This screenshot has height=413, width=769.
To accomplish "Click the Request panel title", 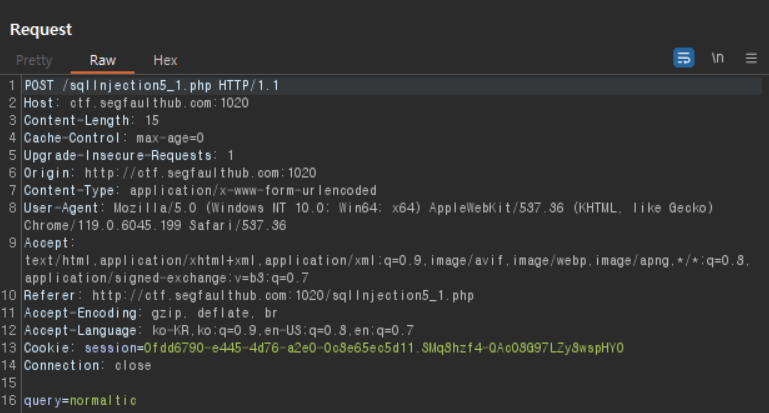I will pos(41,29).
